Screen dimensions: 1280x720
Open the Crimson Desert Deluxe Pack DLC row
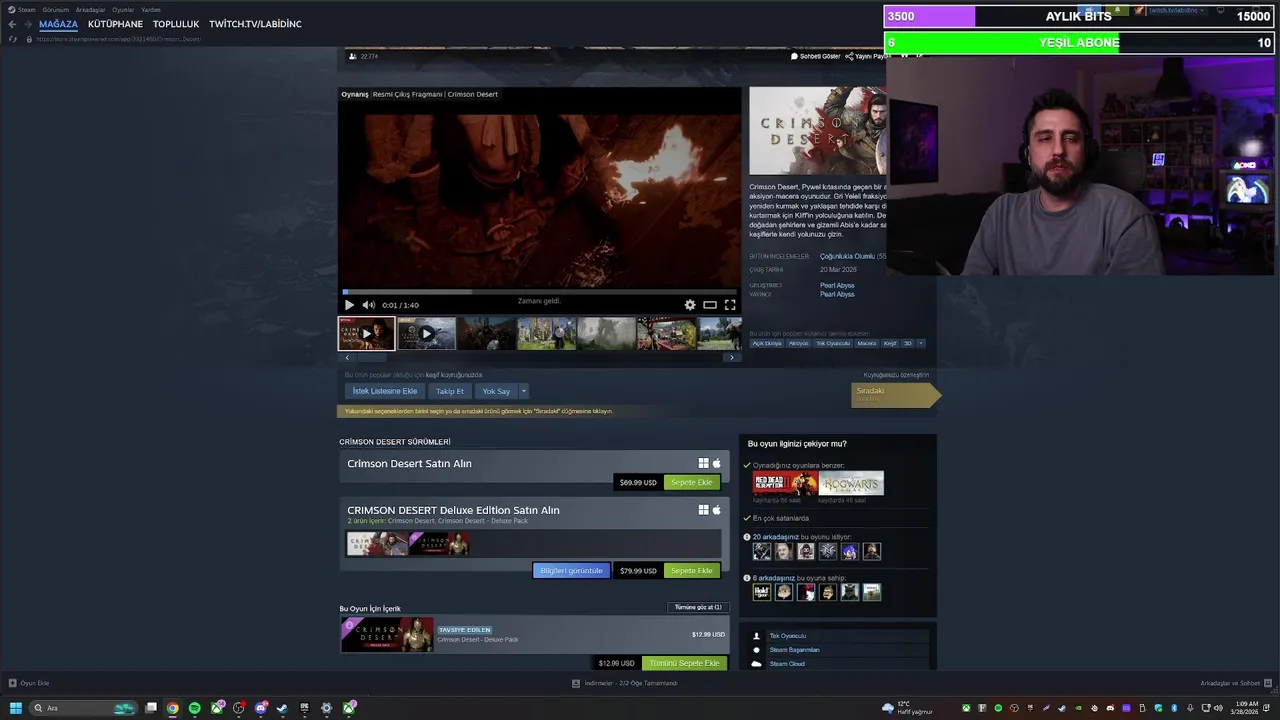pyautogui.click(x=535, y=634)
